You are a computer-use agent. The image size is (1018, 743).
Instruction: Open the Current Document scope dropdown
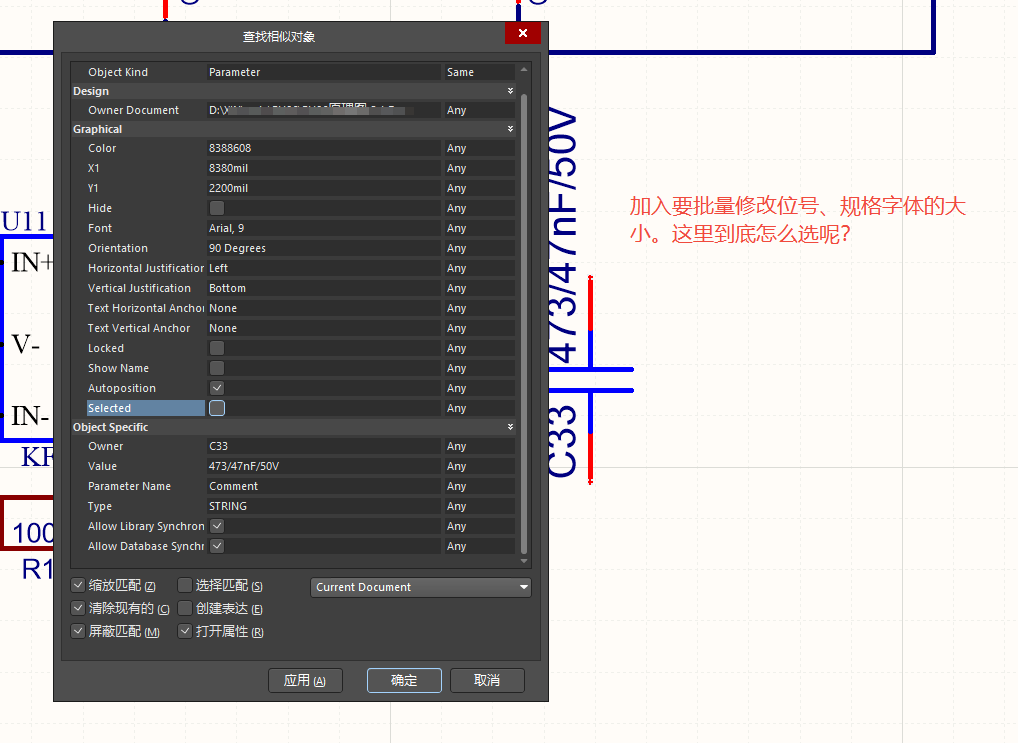[x=421, y=587]
